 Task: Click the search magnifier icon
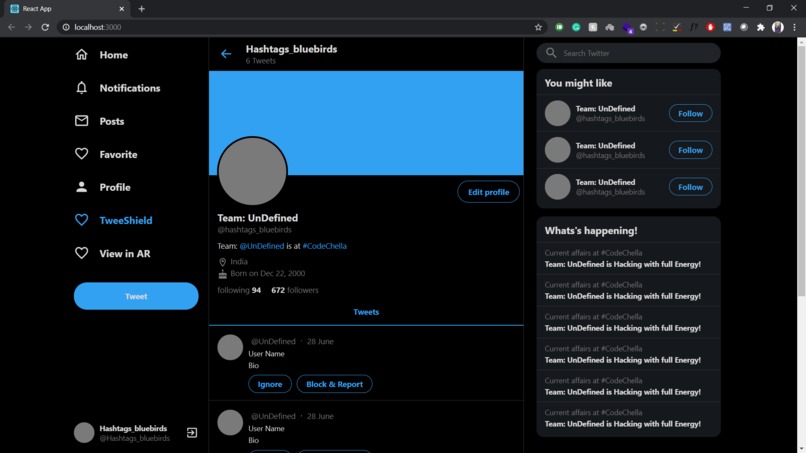pyautogui.click(x=551, y=53)
